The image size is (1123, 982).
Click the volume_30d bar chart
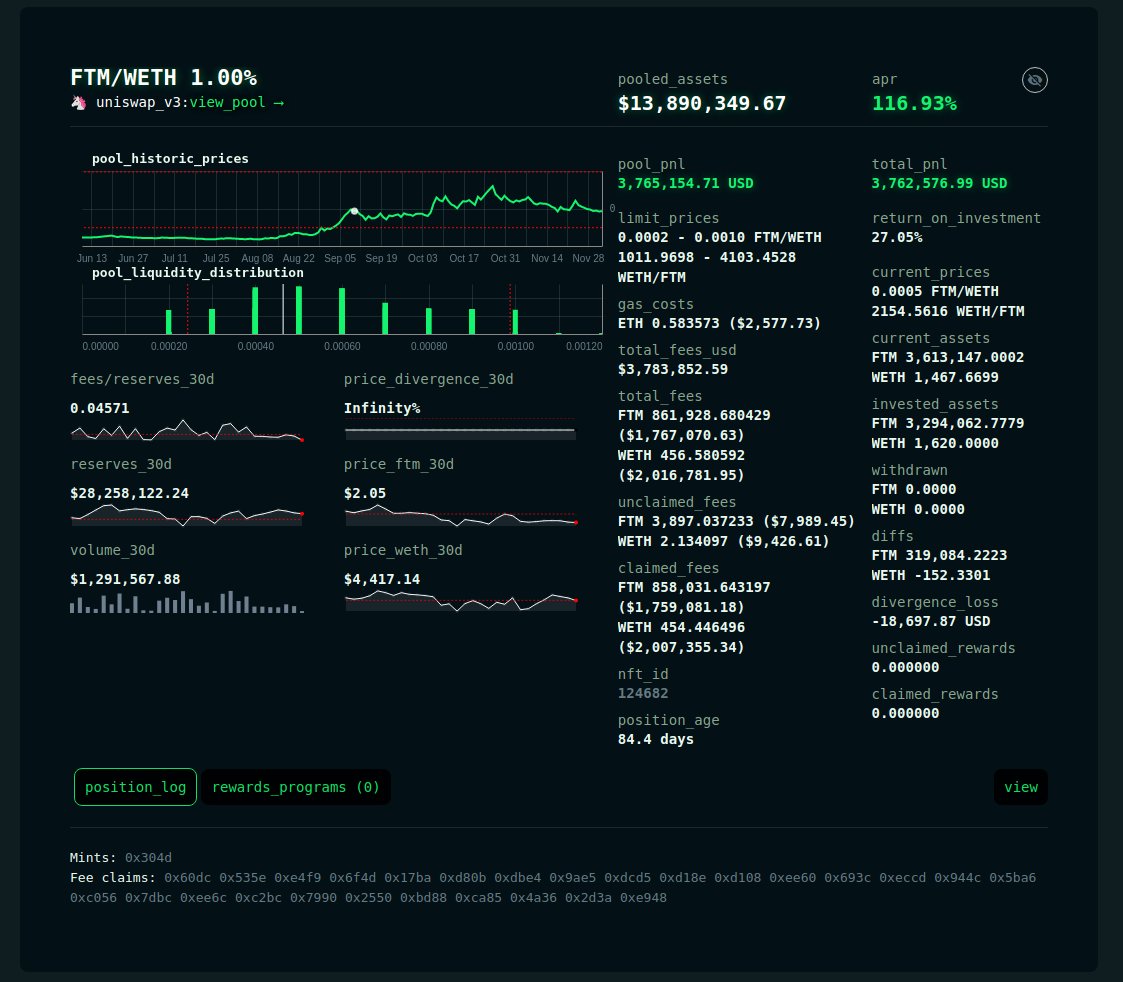coord(187,602)
